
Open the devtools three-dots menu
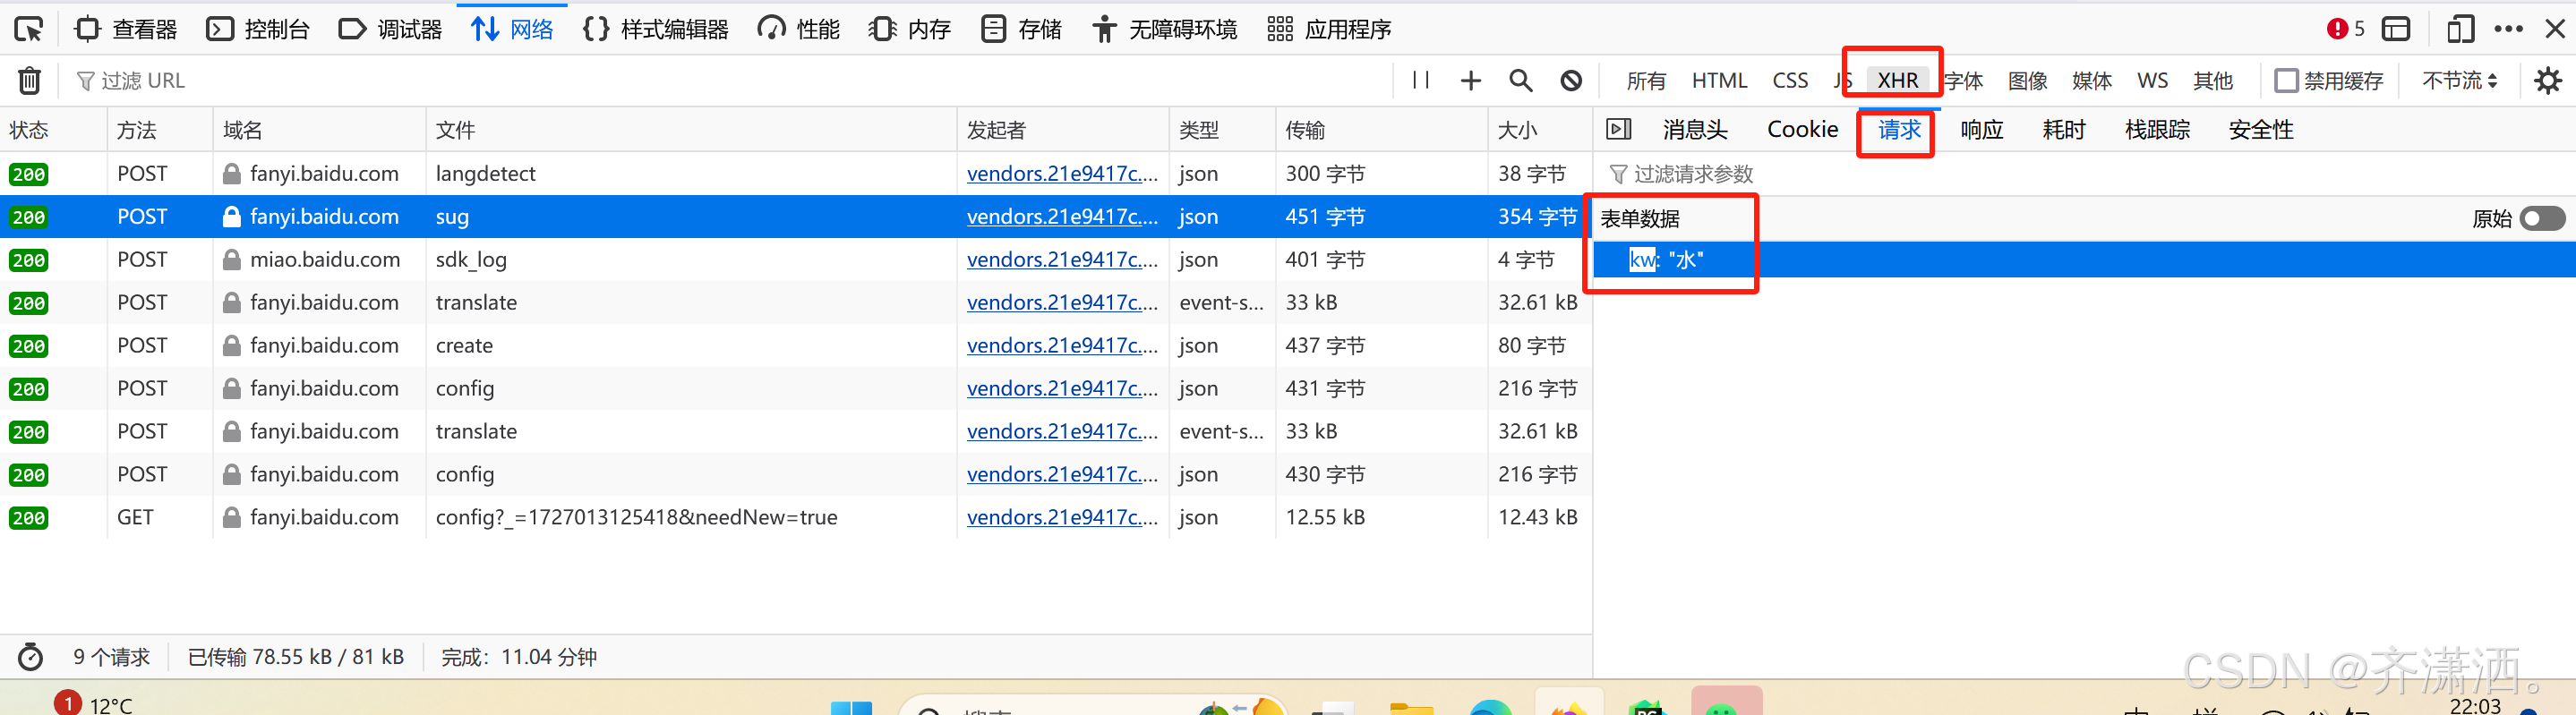(x=2508, y=29)
